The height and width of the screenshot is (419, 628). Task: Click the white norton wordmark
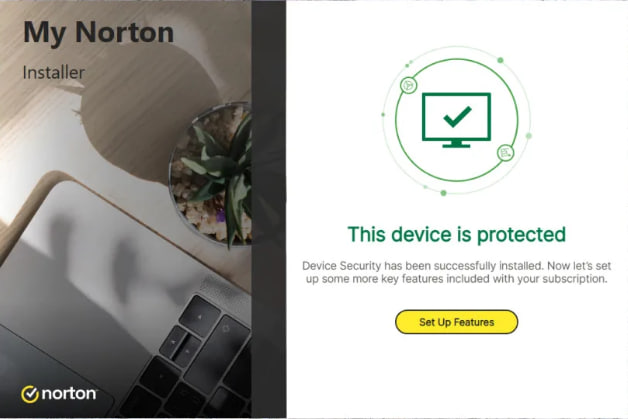69,394
